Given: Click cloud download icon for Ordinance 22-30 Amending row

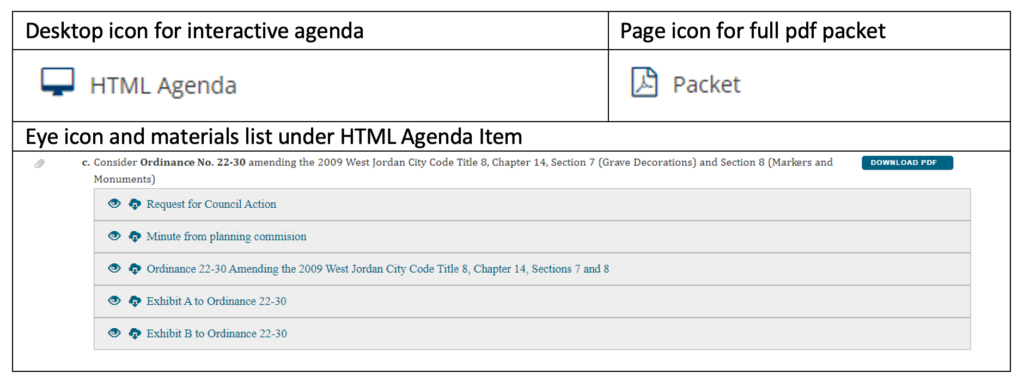Looking at the screenshot, I should click(x=135, y=269).
